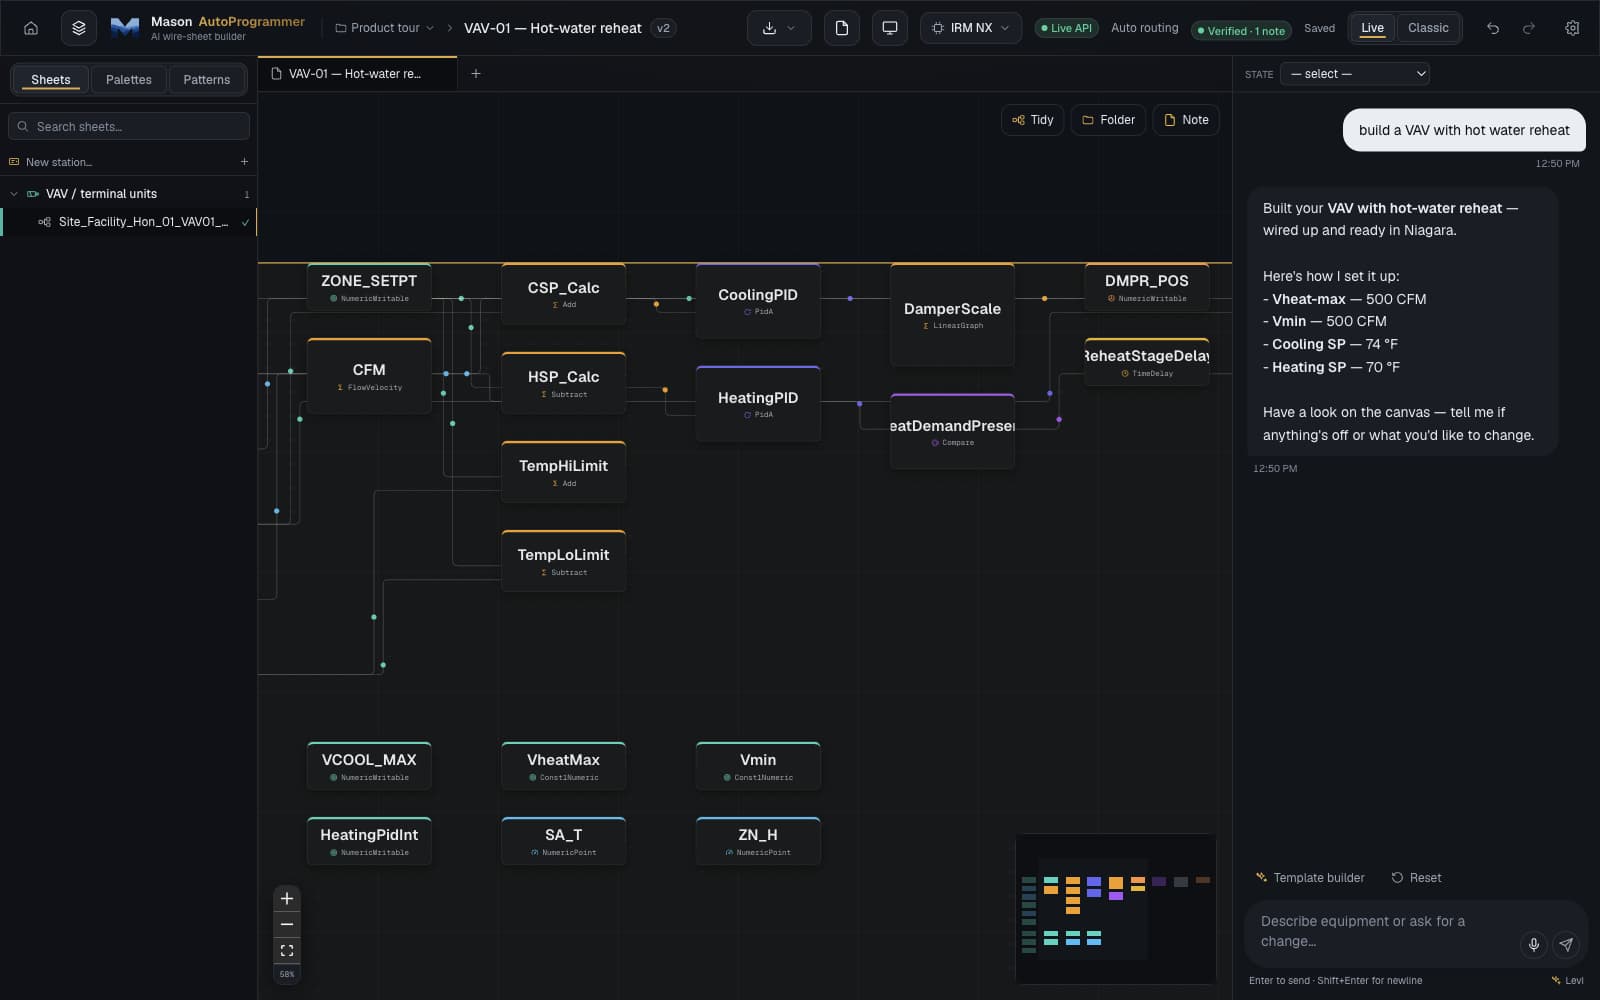Send the chat message
1600x1000 pixels.
pyautogui.click(x=1566, y=944)
